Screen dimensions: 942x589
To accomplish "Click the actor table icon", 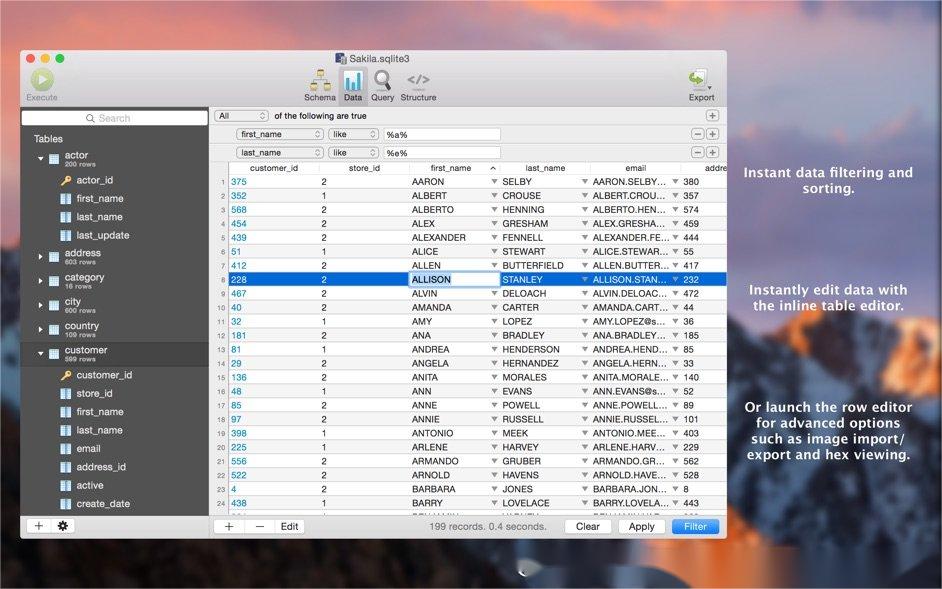I will [53, 159].
